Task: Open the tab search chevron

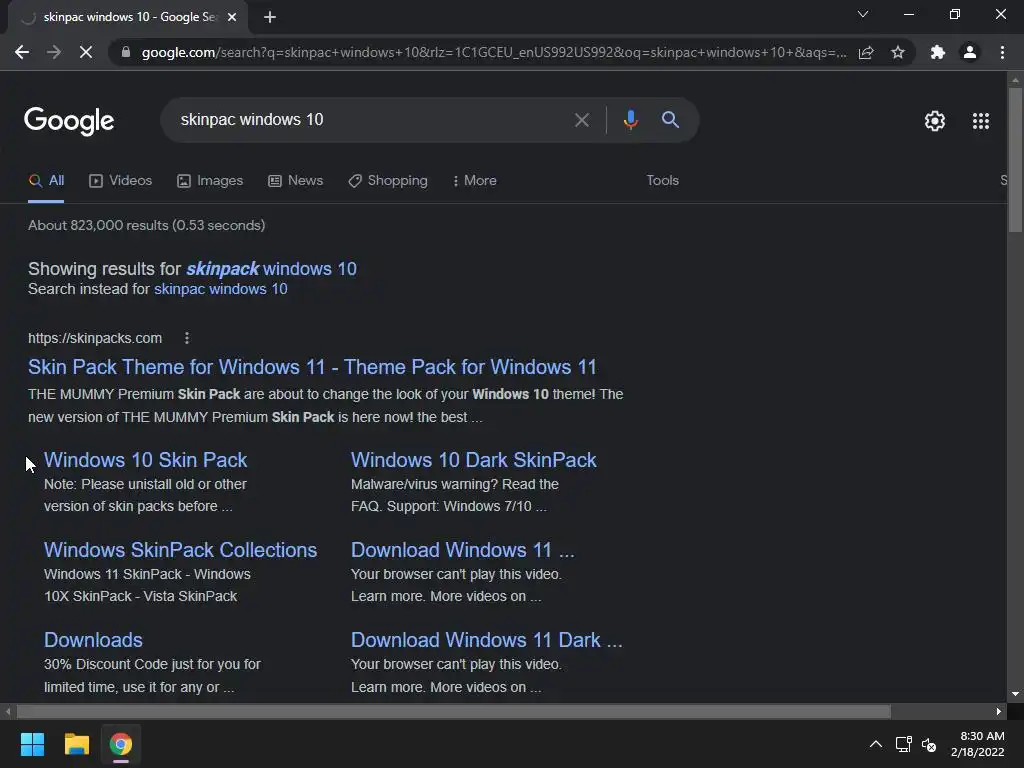Action: 863,14
